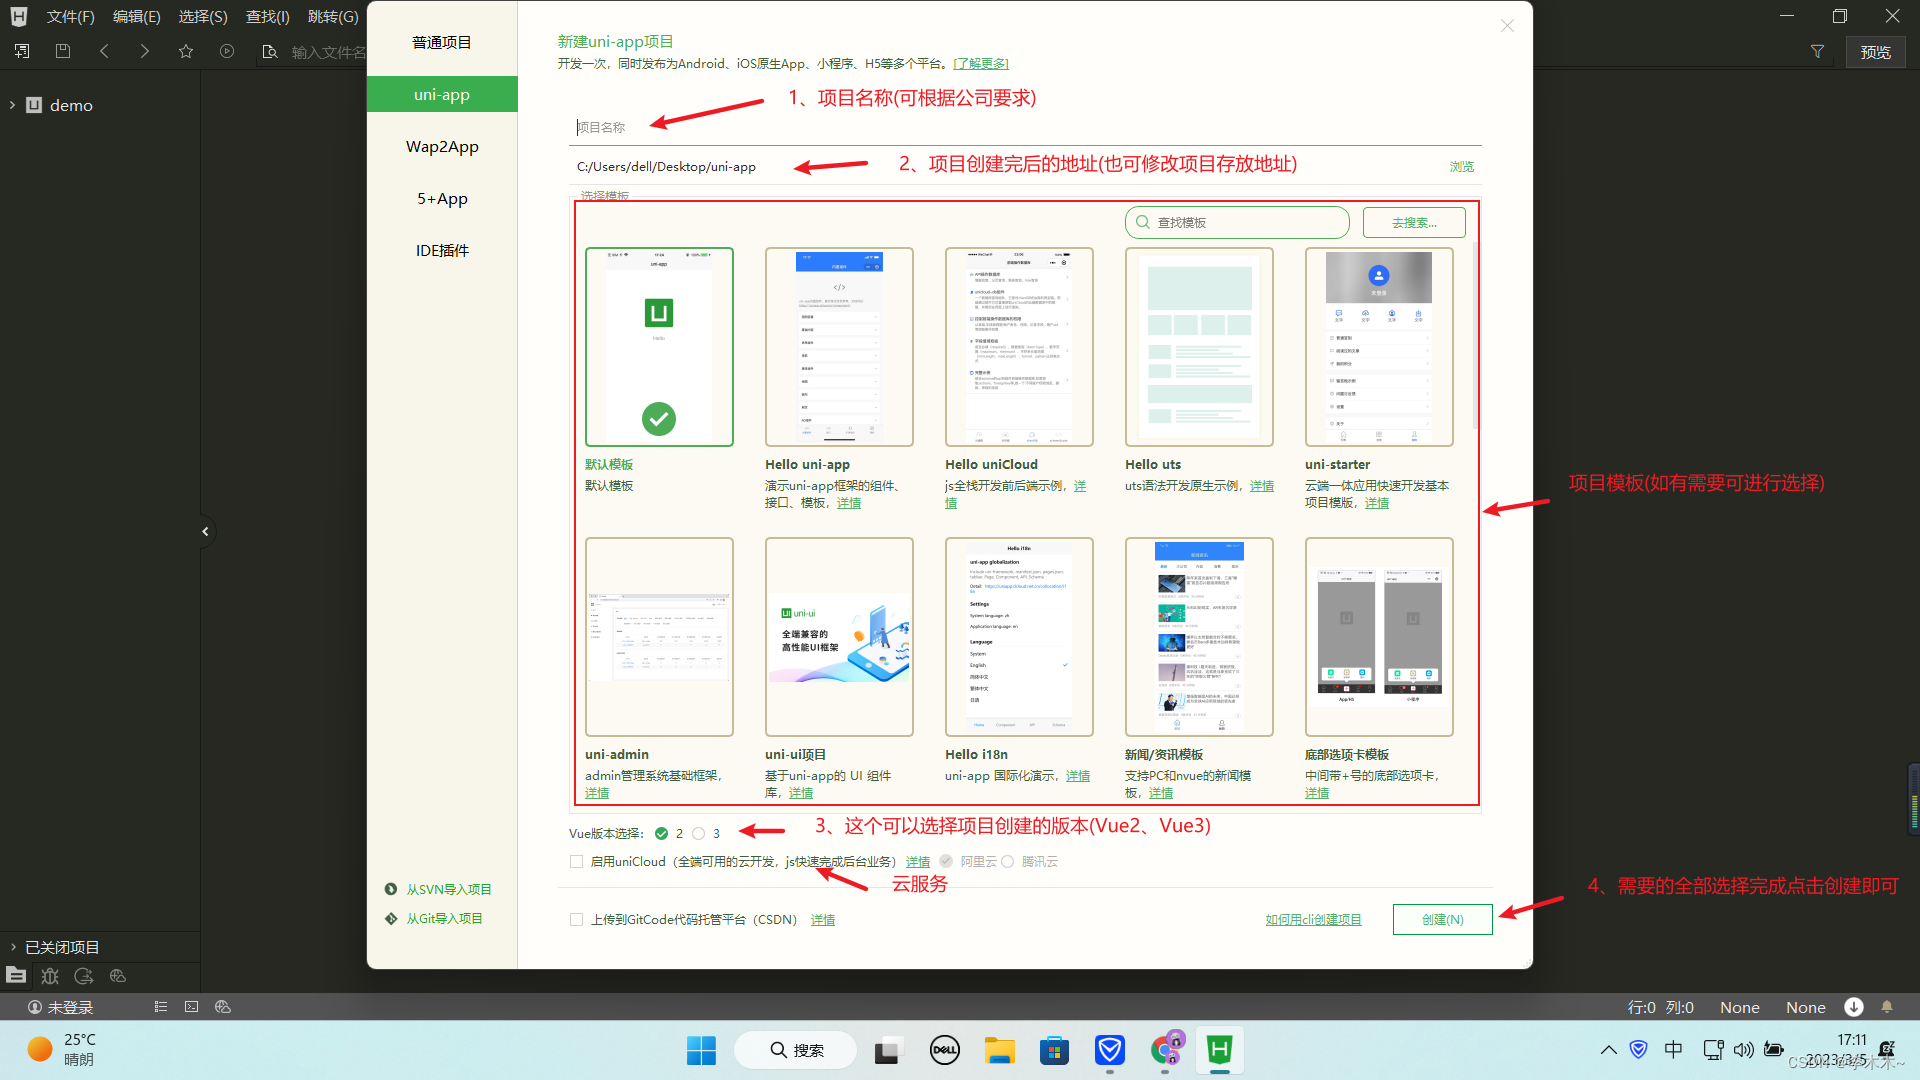This screenshot has width=1920, height=1080.
Task: Expand the 已关闭项目 section
Action: (x=13, y=947)
